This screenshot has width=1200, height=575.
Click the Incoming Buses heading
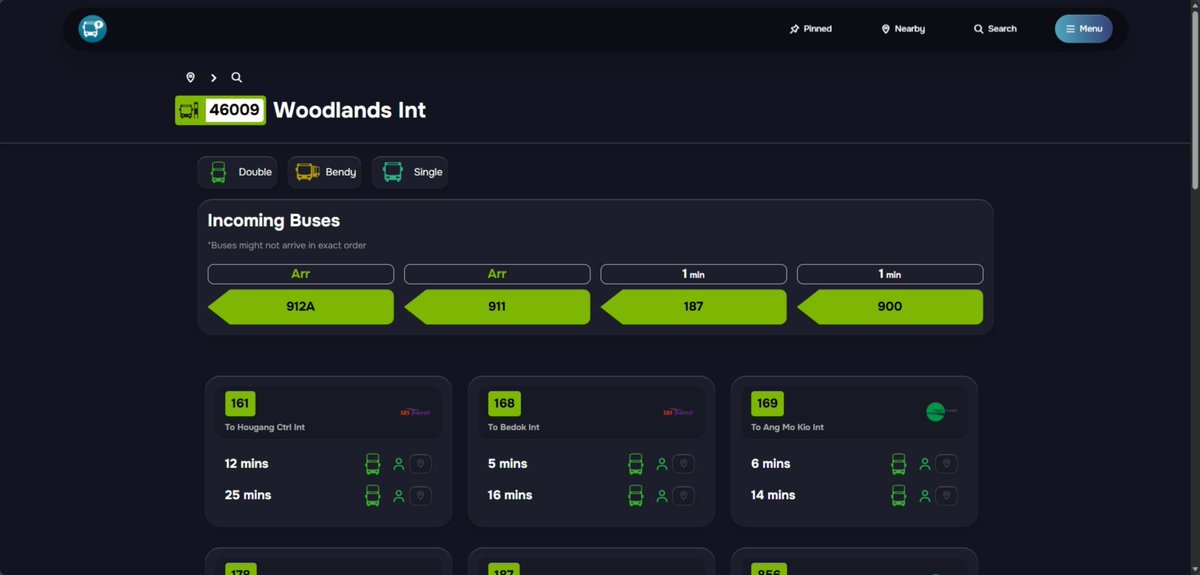point(274,221)
